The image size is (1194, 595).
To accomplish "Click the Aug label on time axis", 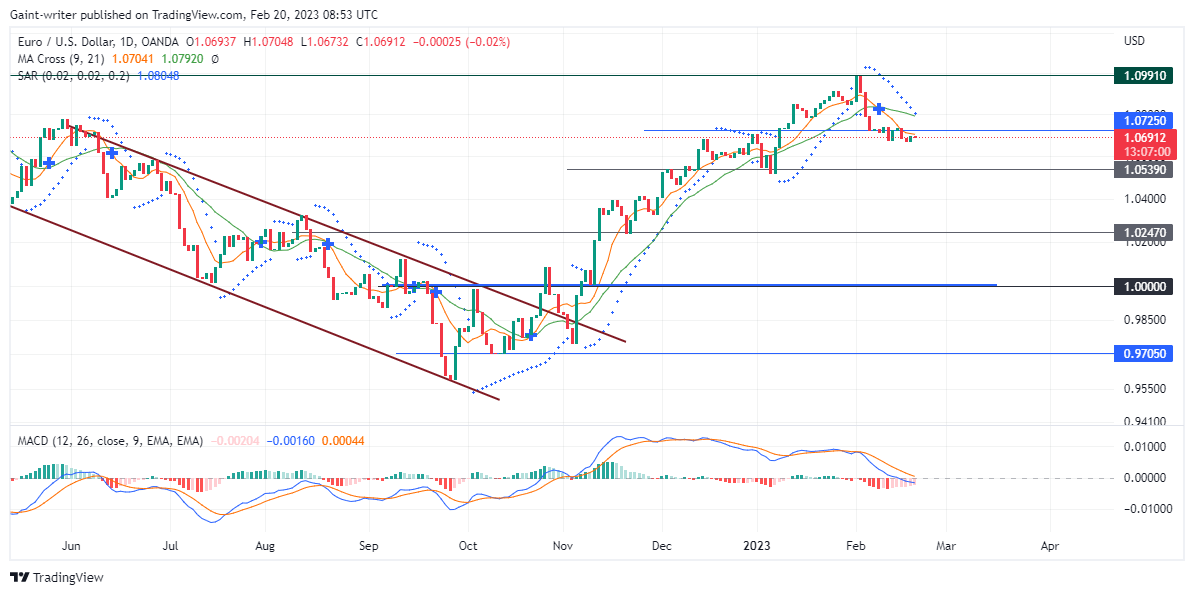I will click(x=265, y=546).
